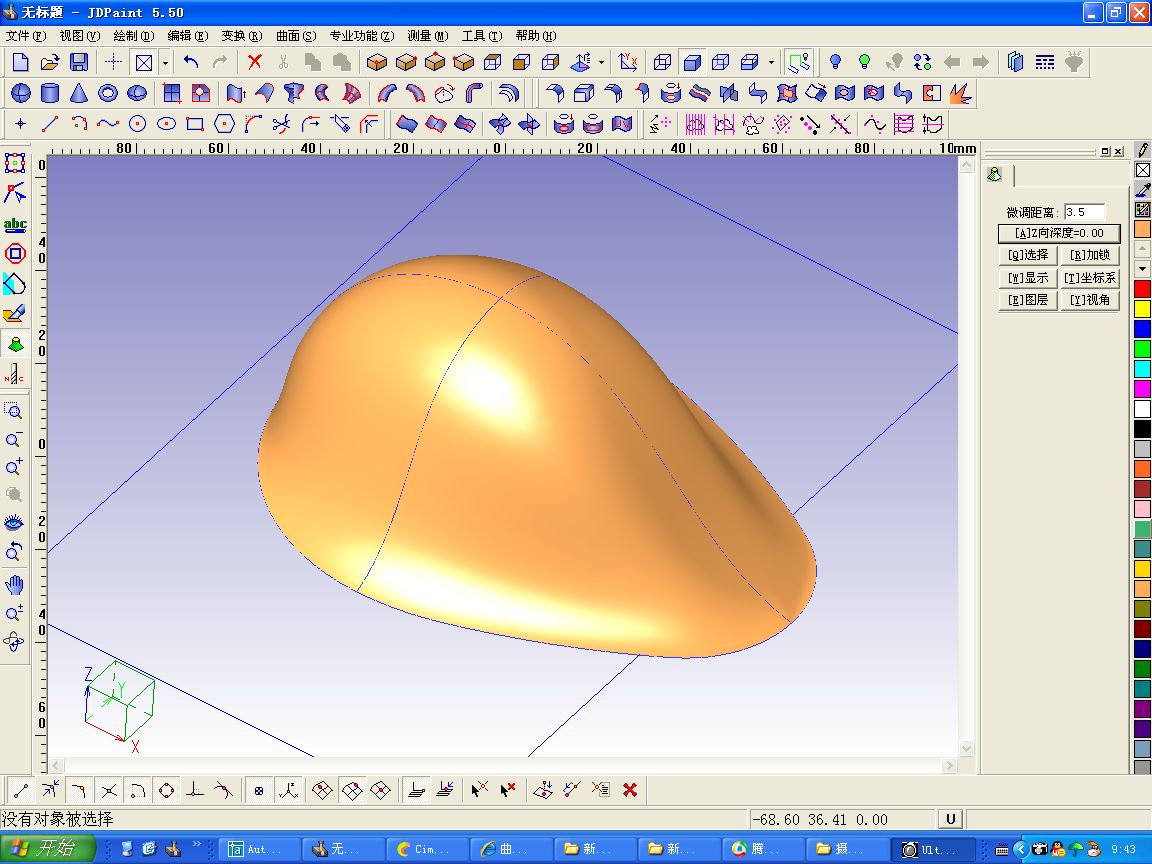The image size is (1152, 864).
Task: Toggle tangent snap in bottom toolbar
Action: tap(223, 791)
